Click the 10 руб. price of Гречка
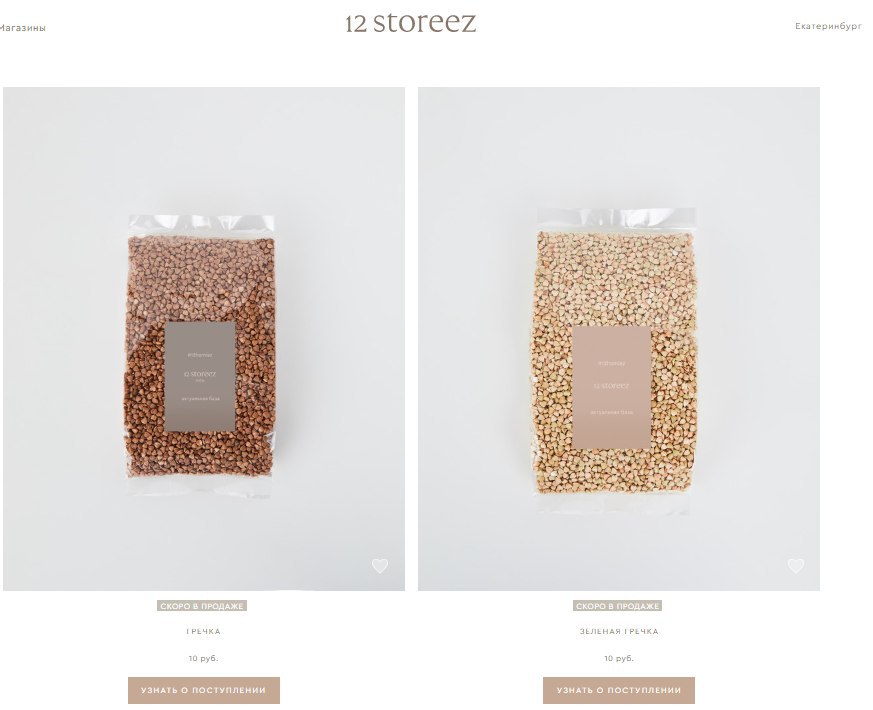Viewport: 873px width, 710px height. (x=203, y=658)
